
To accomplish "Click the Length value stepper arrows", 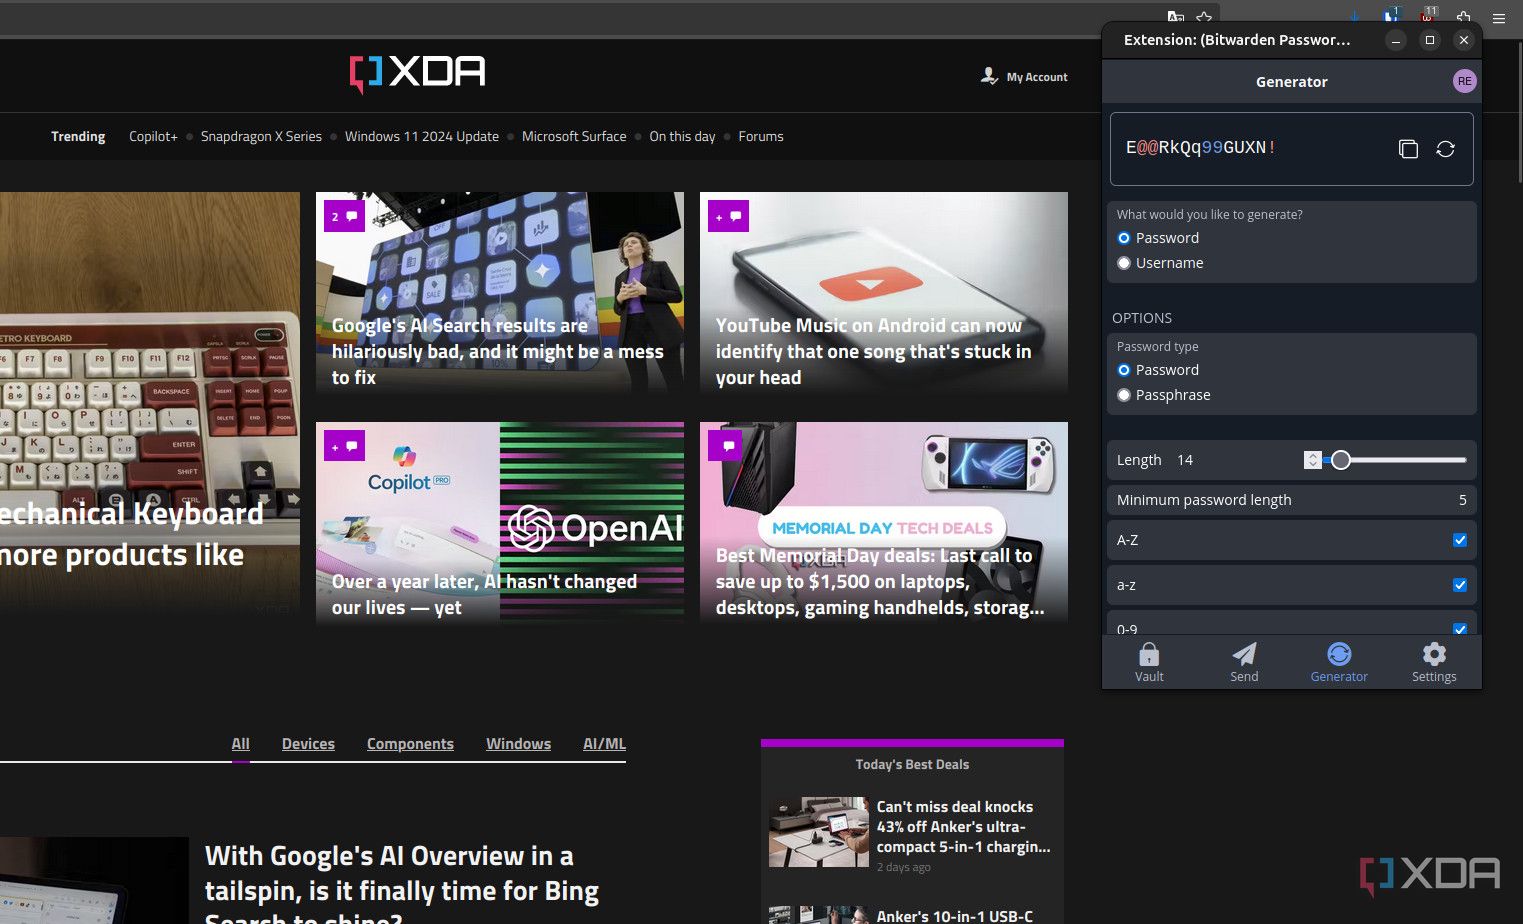I will pyautogui.click(x=1313, y=460).
